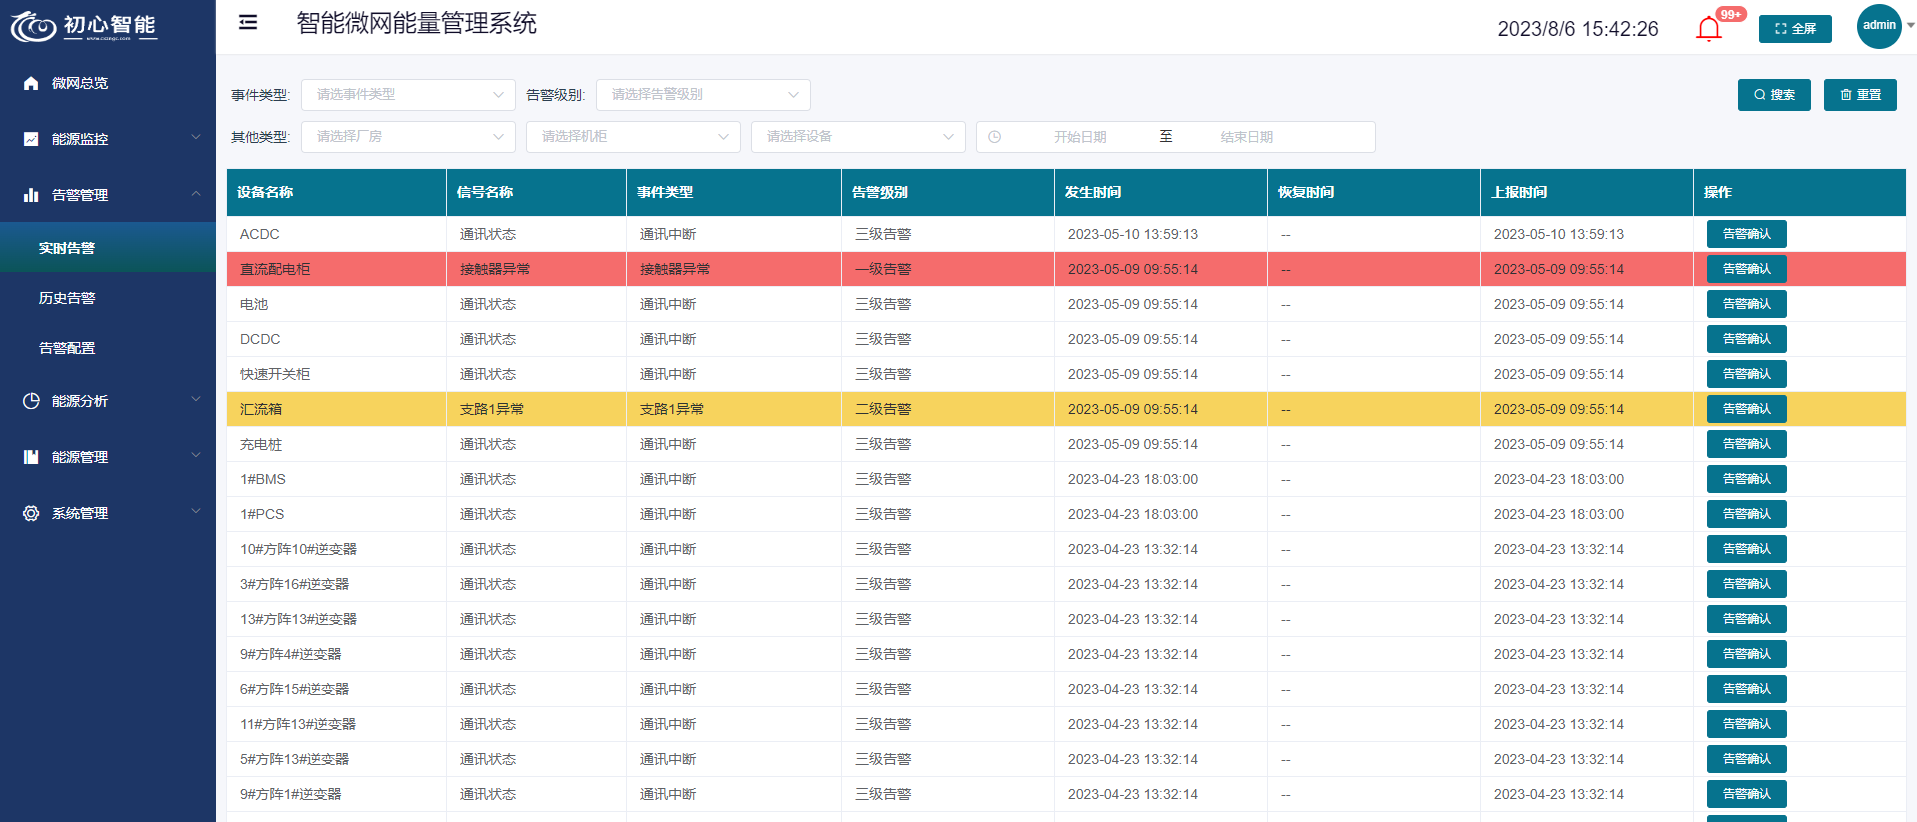Confirm alarm for 电池 row
Image resolution: width=1917 pixels, height=822 pixels.
1746,304
